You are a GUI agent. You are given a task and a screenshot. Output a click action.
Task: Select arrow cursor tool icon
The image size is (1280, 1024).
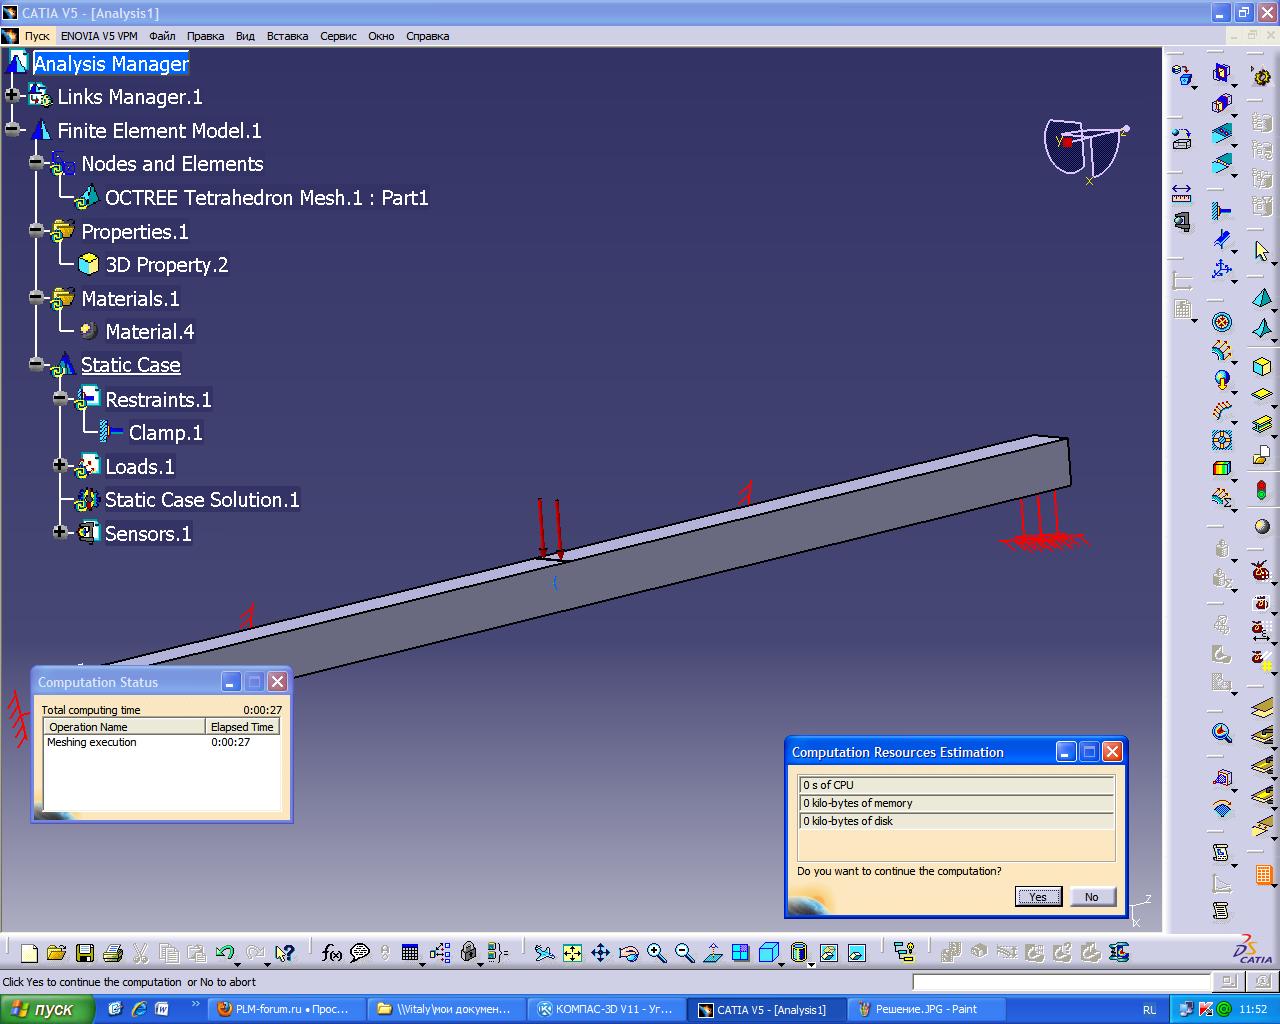1262,250
